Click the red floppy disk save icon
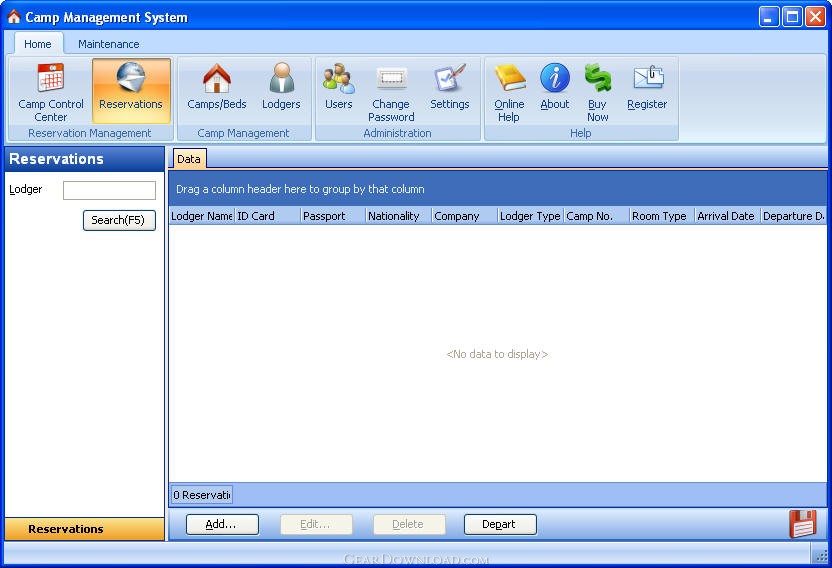 pos(803,524)
